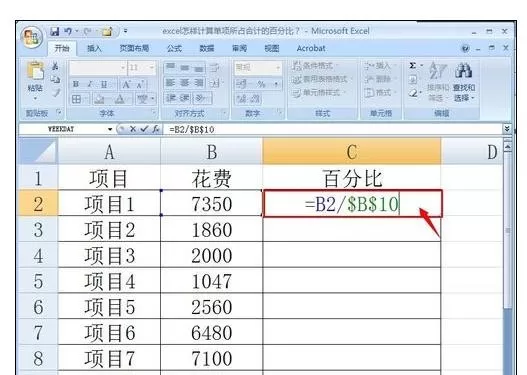Switch to the Acrobat tab
Image resolution: width=527 pixels, height=375 pixels.
coord(311,48)
